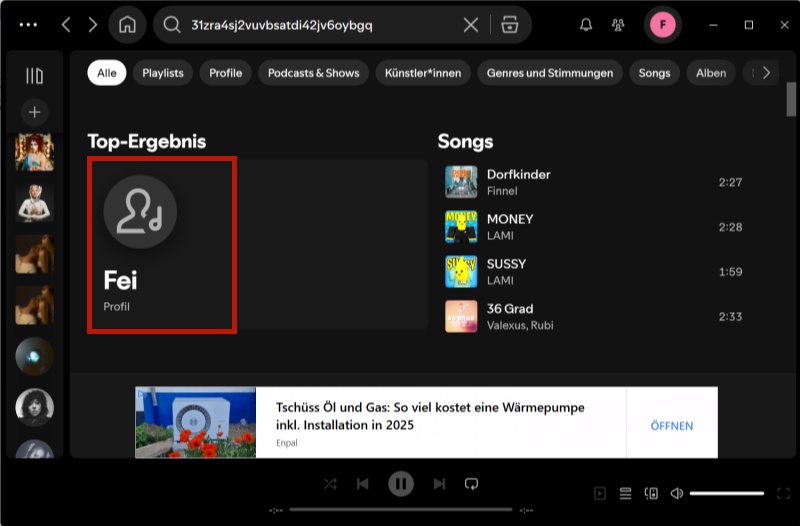The image size is (800, 526).
Task: Toggle repeat mode
Action: 471,484
